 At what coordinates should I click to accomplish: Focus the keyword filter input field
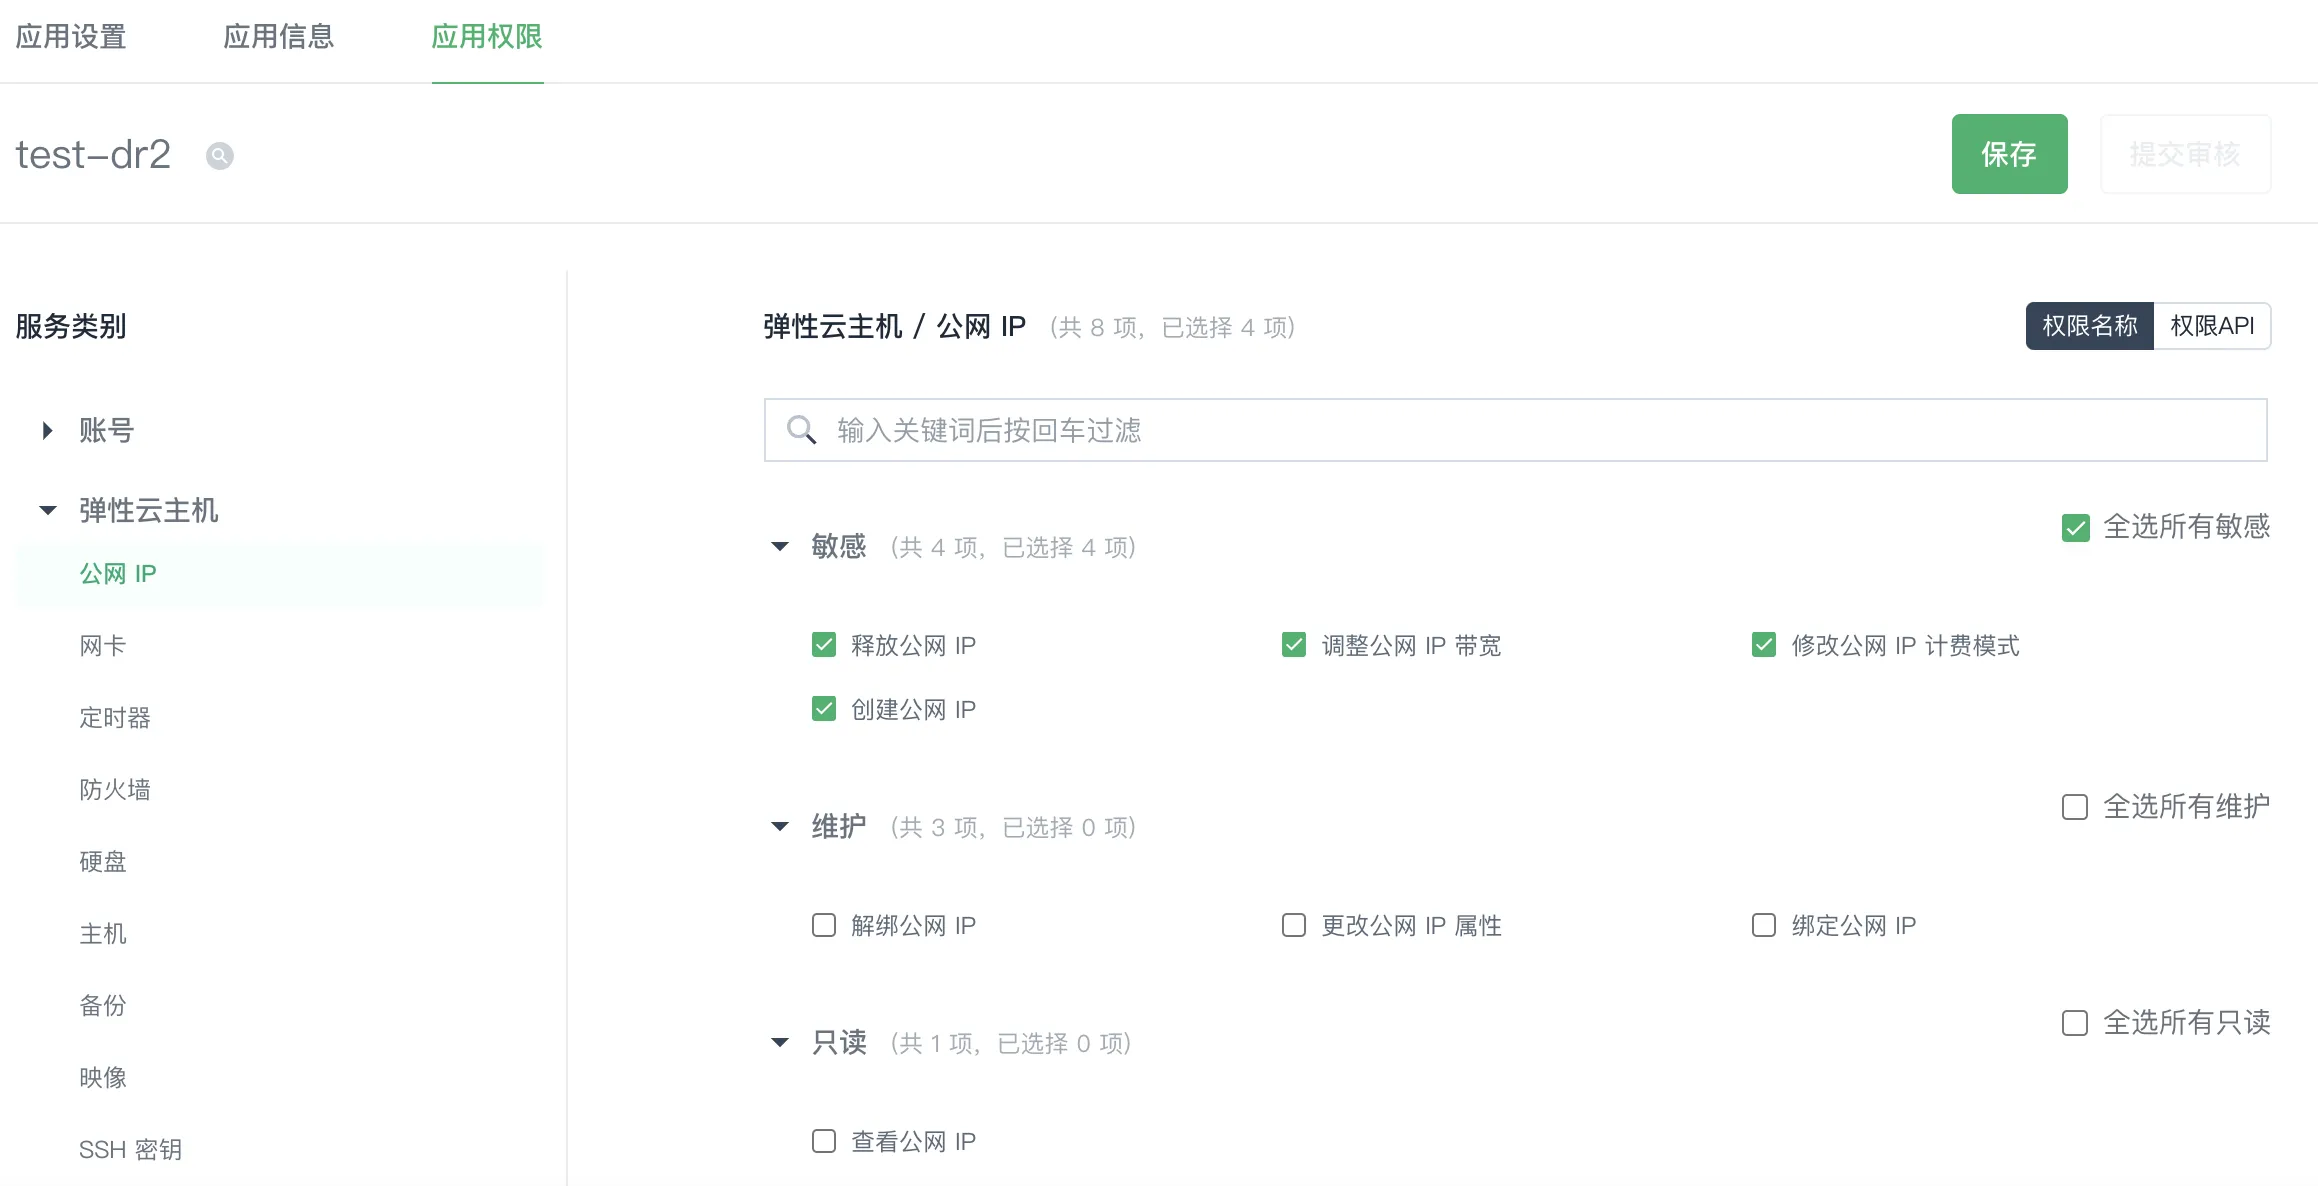click(x=1515, y=430)
